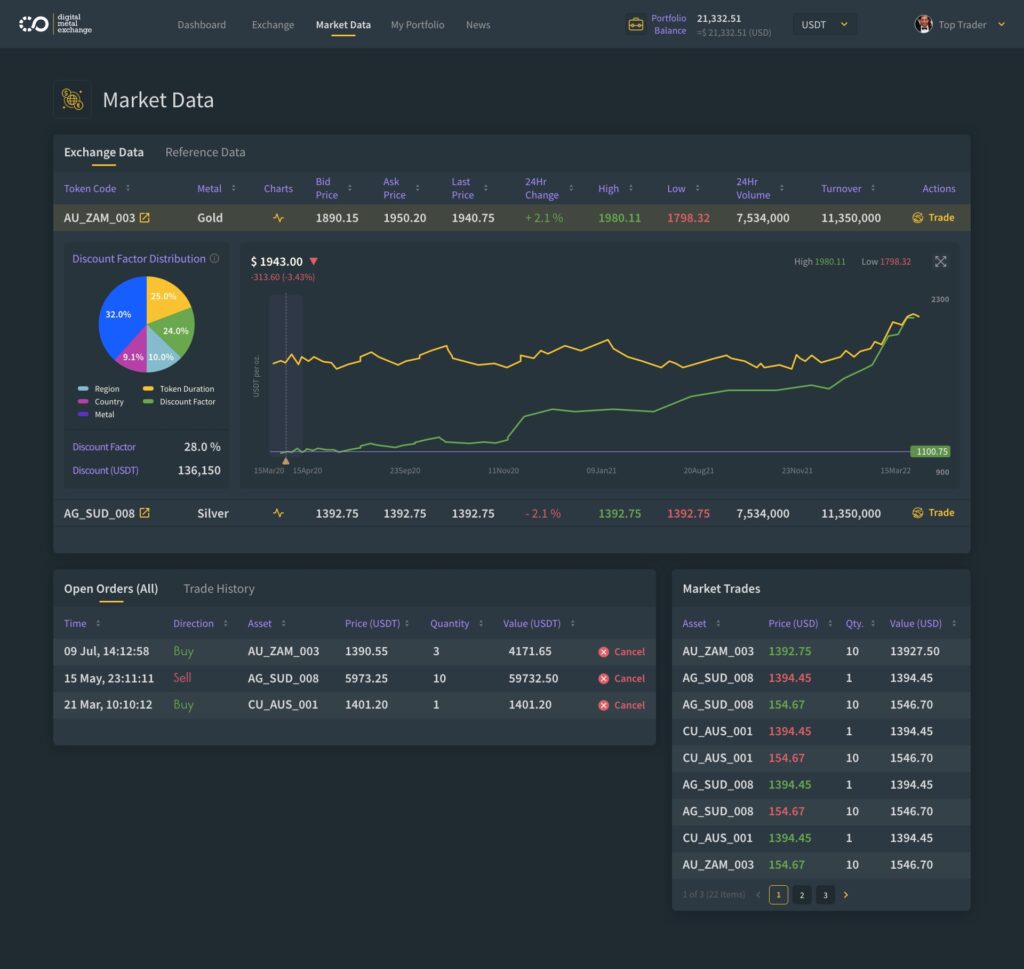
Task: Toggle the chart icon in Silver row
Action: (x=278, y=513)
